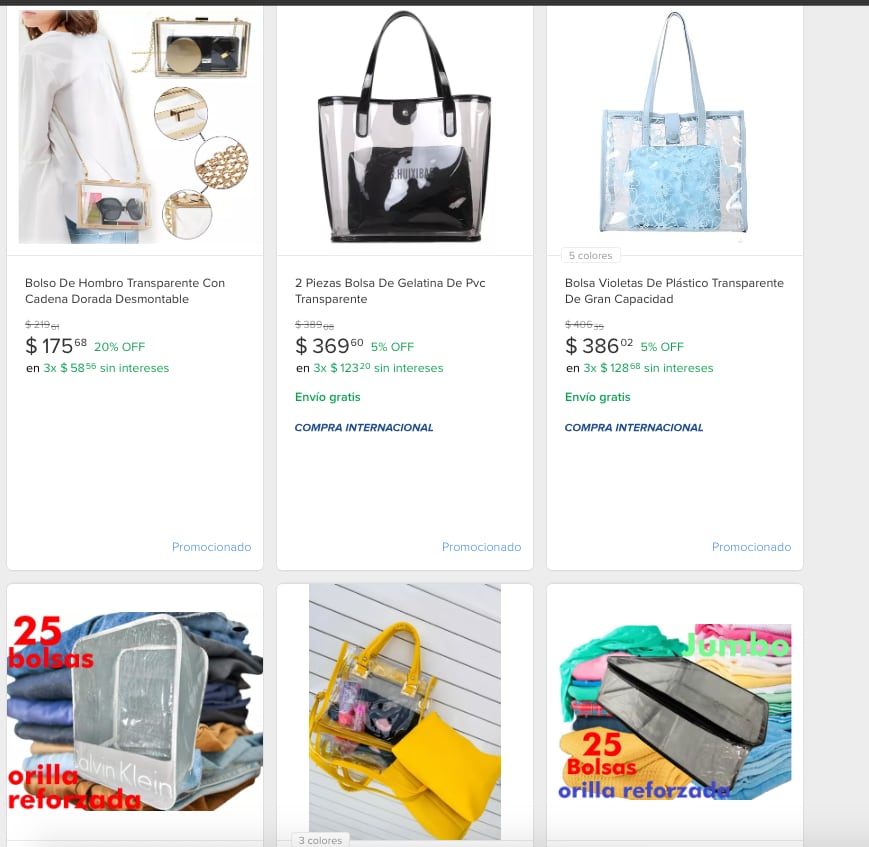This screenshot has width=869, height=847.
Task: Click title Bolso De Hombro Transparente Con Cadena
Action: [125, 291]
